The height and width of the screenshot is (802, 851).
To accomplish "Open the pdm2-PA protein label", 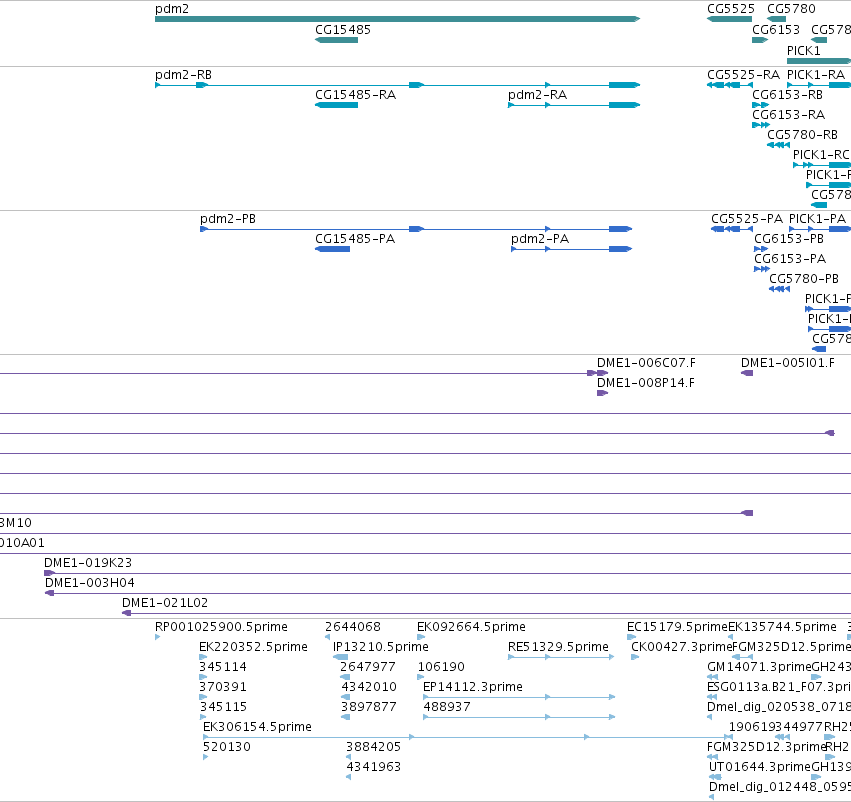I will tap(540, 239).
